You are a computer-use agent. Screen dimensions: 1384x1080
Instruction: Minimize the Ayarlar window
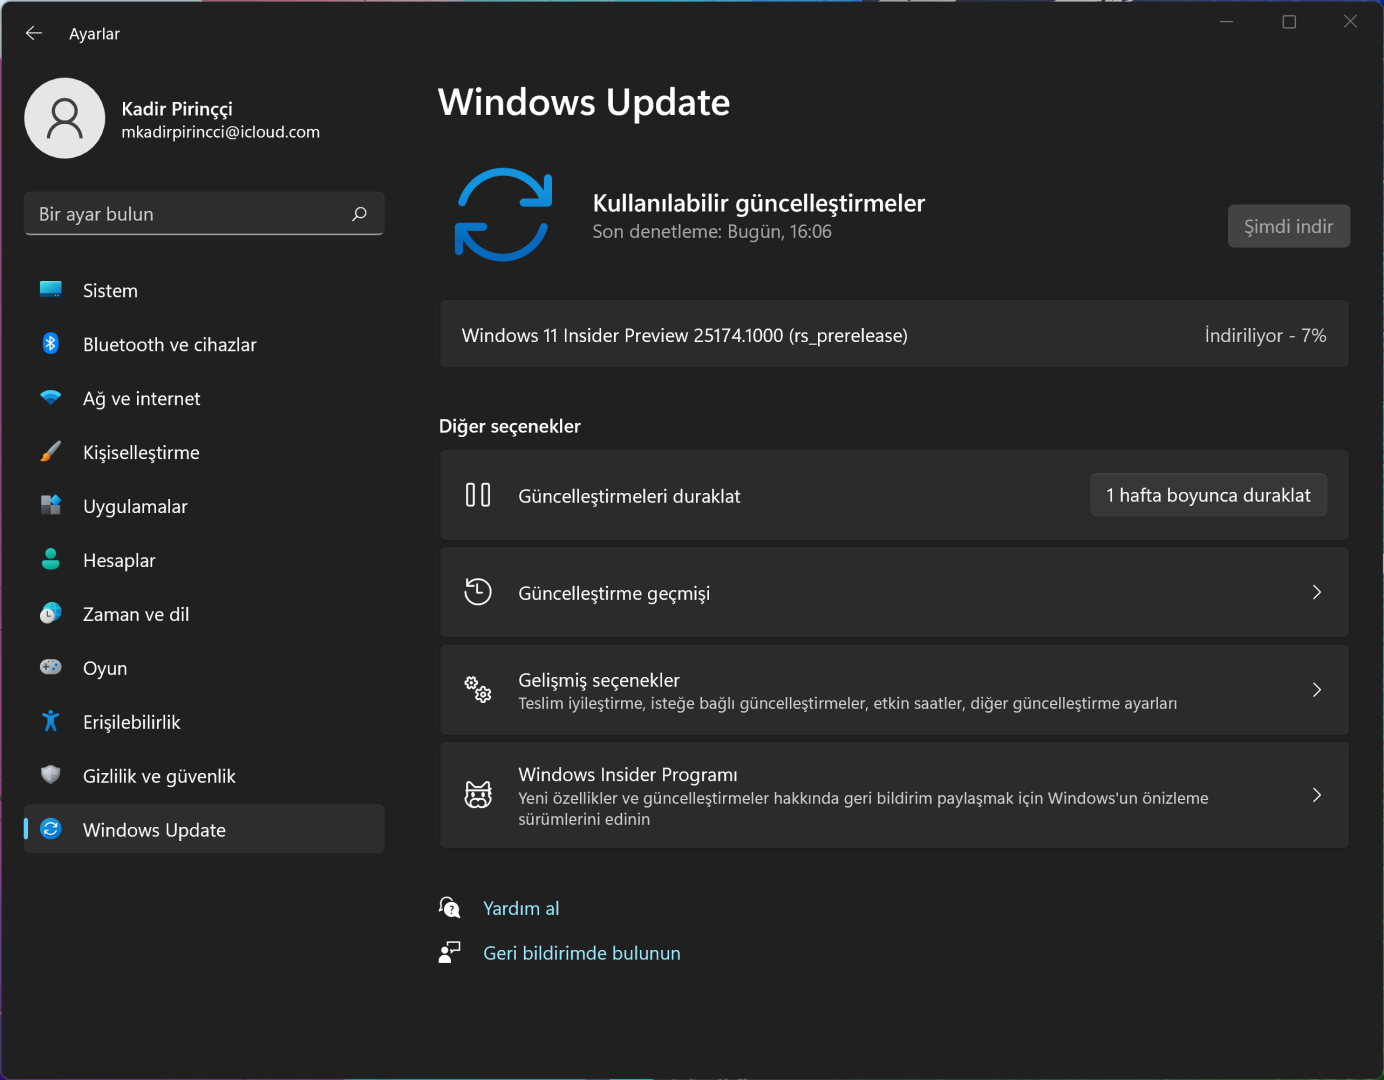pyautogui.click(x=1226, y=21)
